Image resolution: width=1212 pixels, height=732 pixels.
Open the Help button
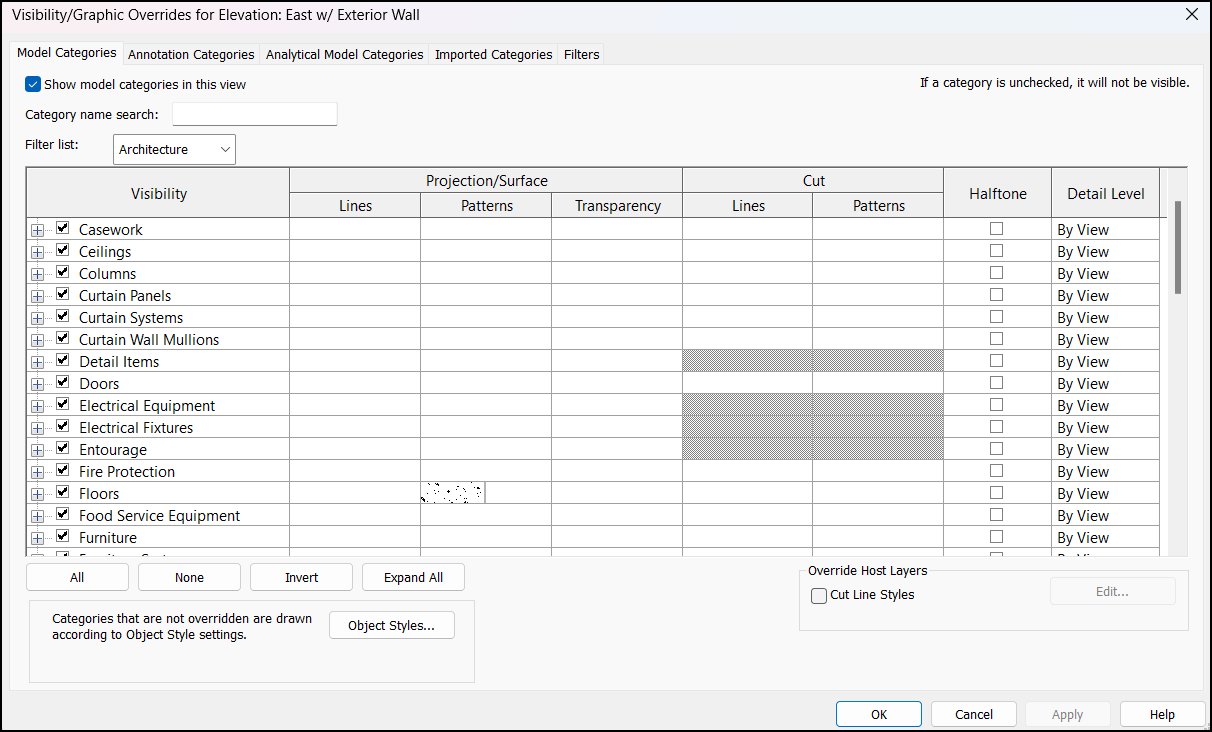[1162, 714]
